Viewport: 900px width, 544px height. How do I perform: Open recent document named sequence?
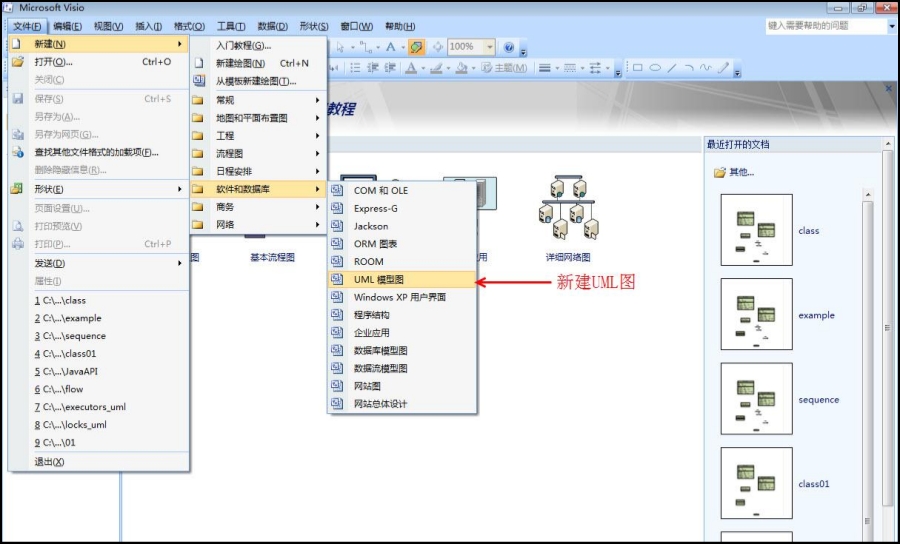click(x=818, y=399)
